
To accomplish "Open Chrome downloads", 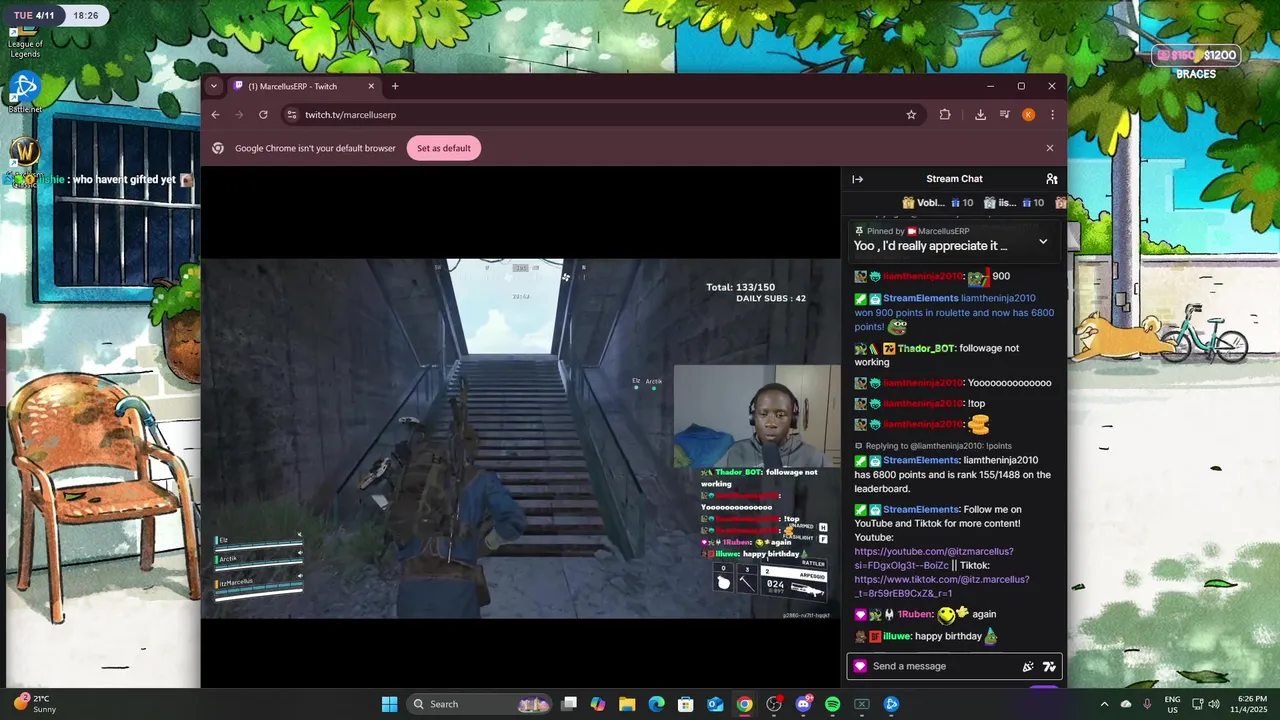I will point(980,115).
